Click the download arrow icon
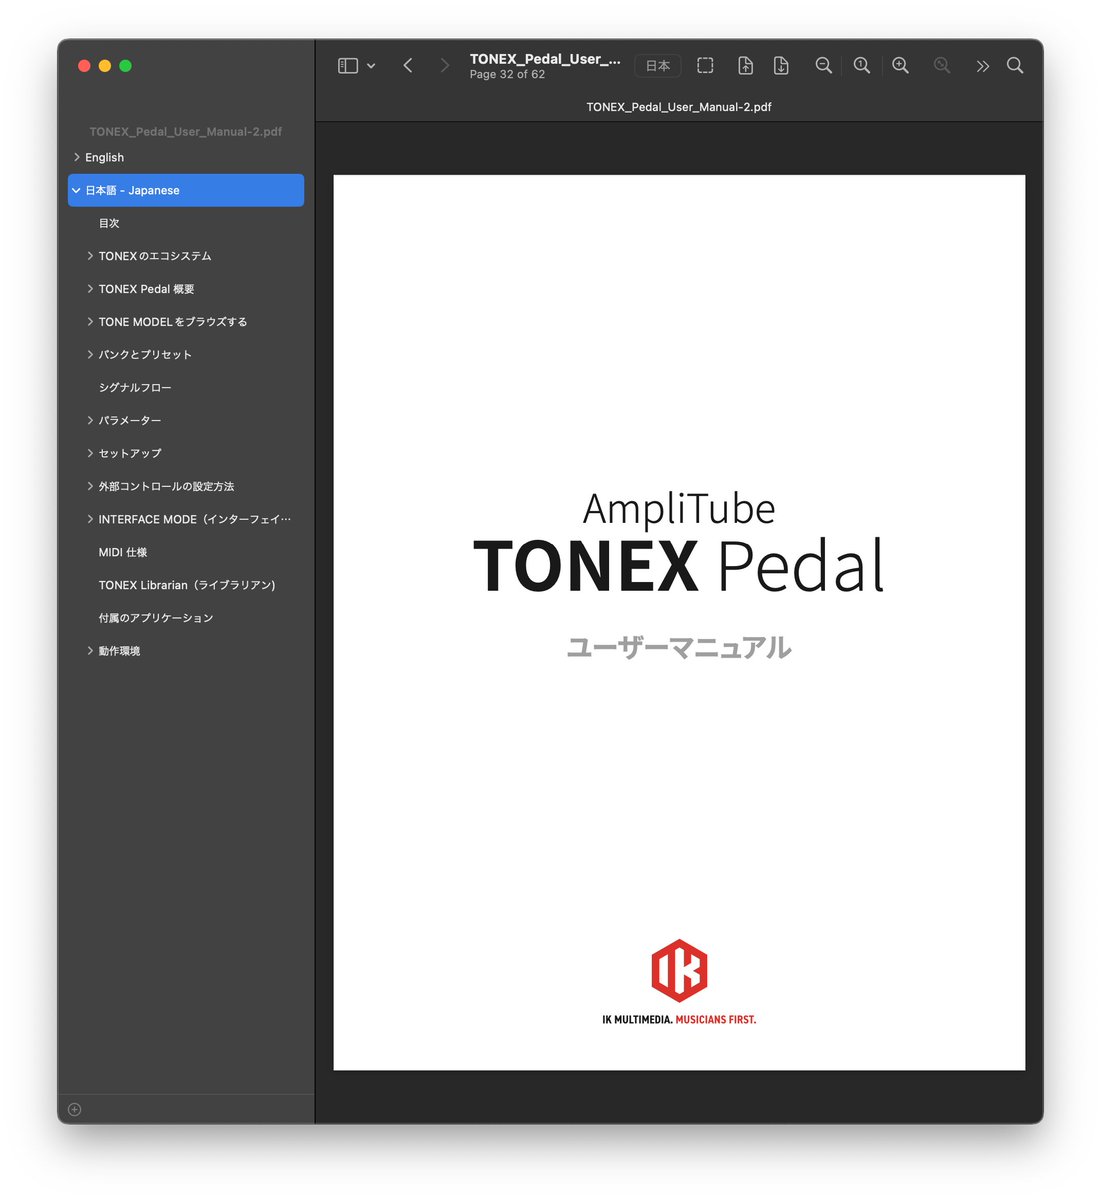The width and height of the screenshot is (1101, 1200). [x=781, y=65]
